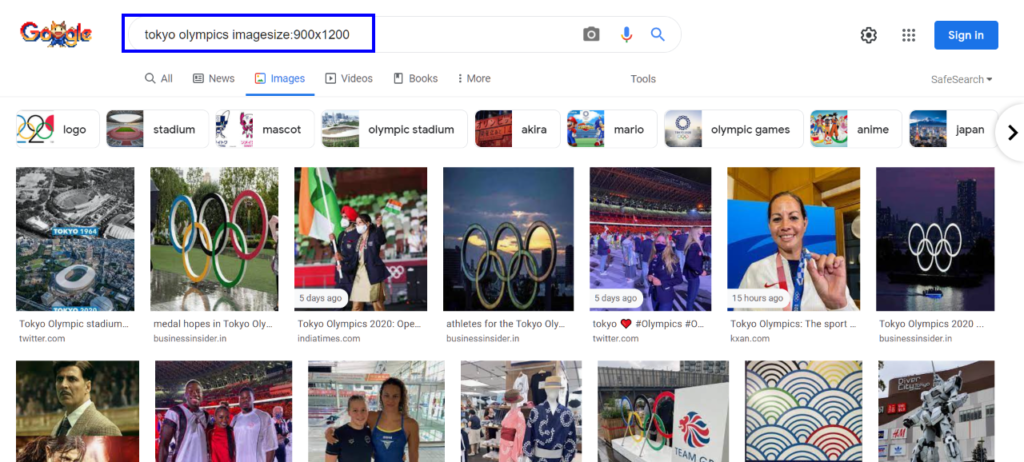Click 'Tokyo Olympics 2020: Ope...' caption
Screen dimensions: 1024x462
pos(359,323)
